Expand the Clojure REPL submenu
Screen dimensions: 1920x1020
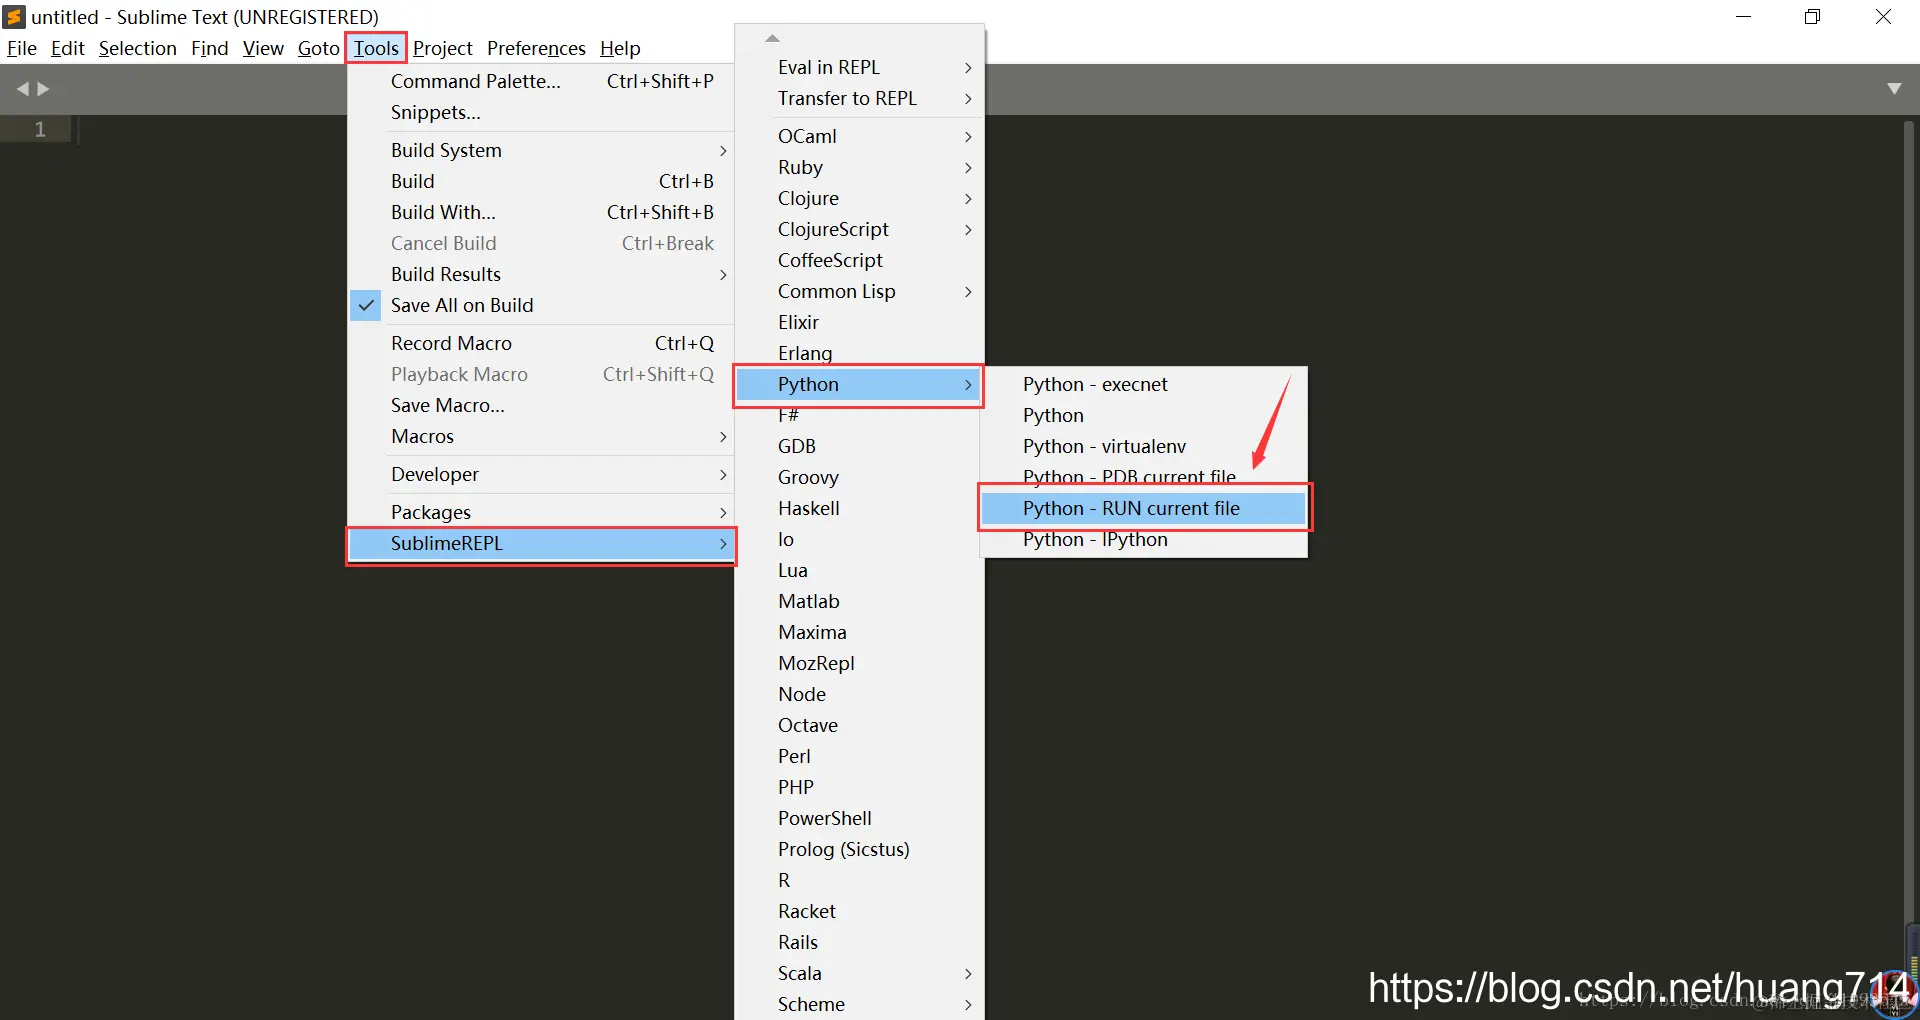(x=859, y=198)
